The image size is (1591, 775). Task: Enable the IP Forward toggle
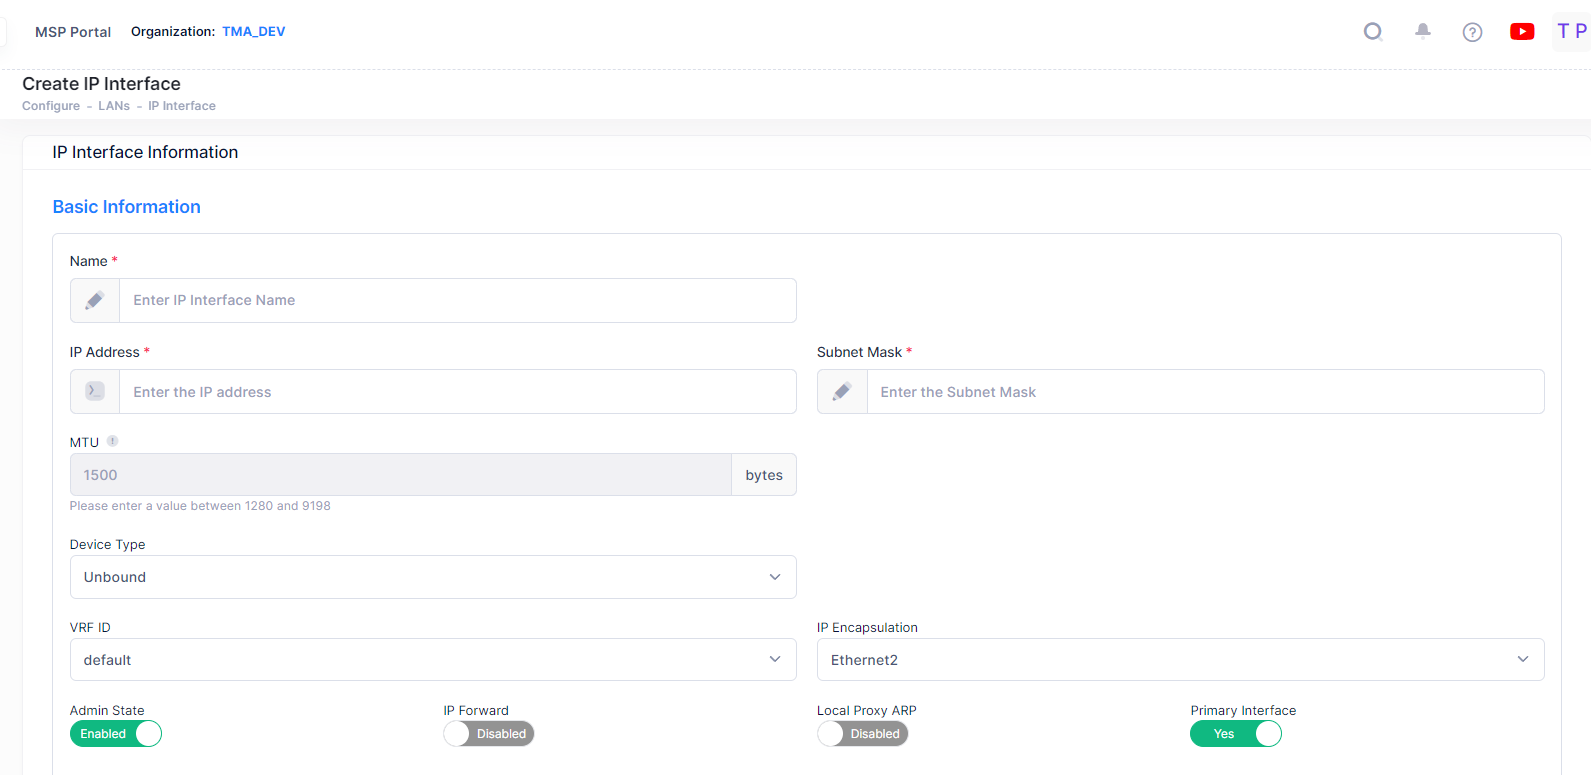point(489,734)
